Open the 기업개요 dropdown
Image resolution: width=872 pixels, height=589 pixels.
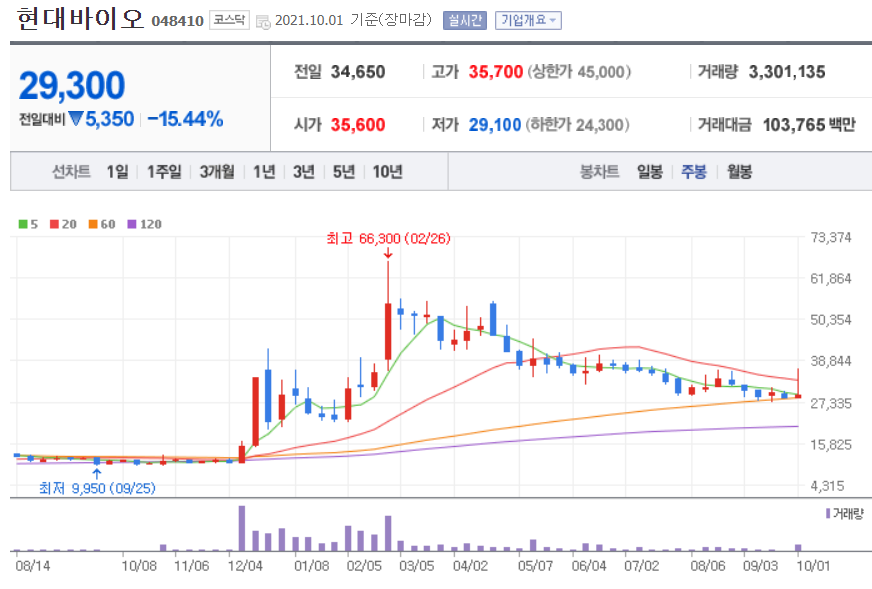[528, 21]
